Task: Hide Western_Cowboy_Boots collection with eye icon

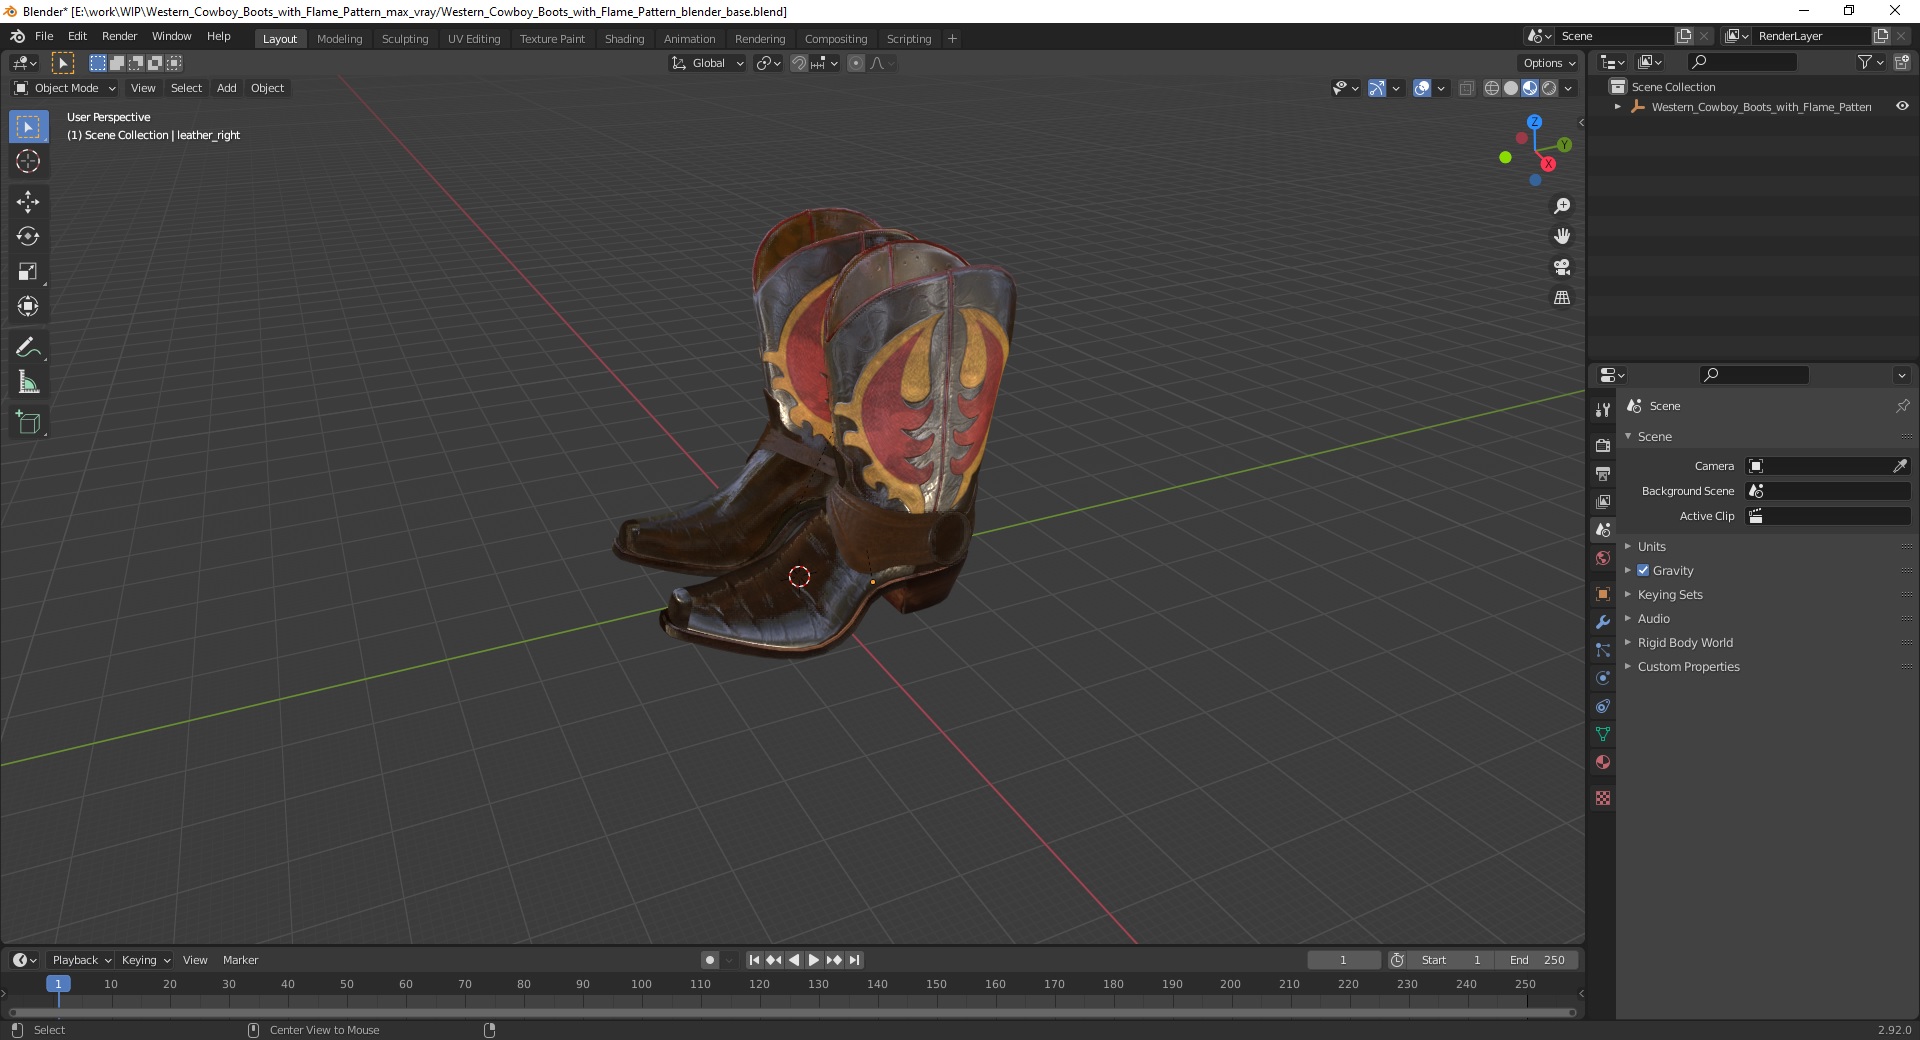Action: [1902, 106]
